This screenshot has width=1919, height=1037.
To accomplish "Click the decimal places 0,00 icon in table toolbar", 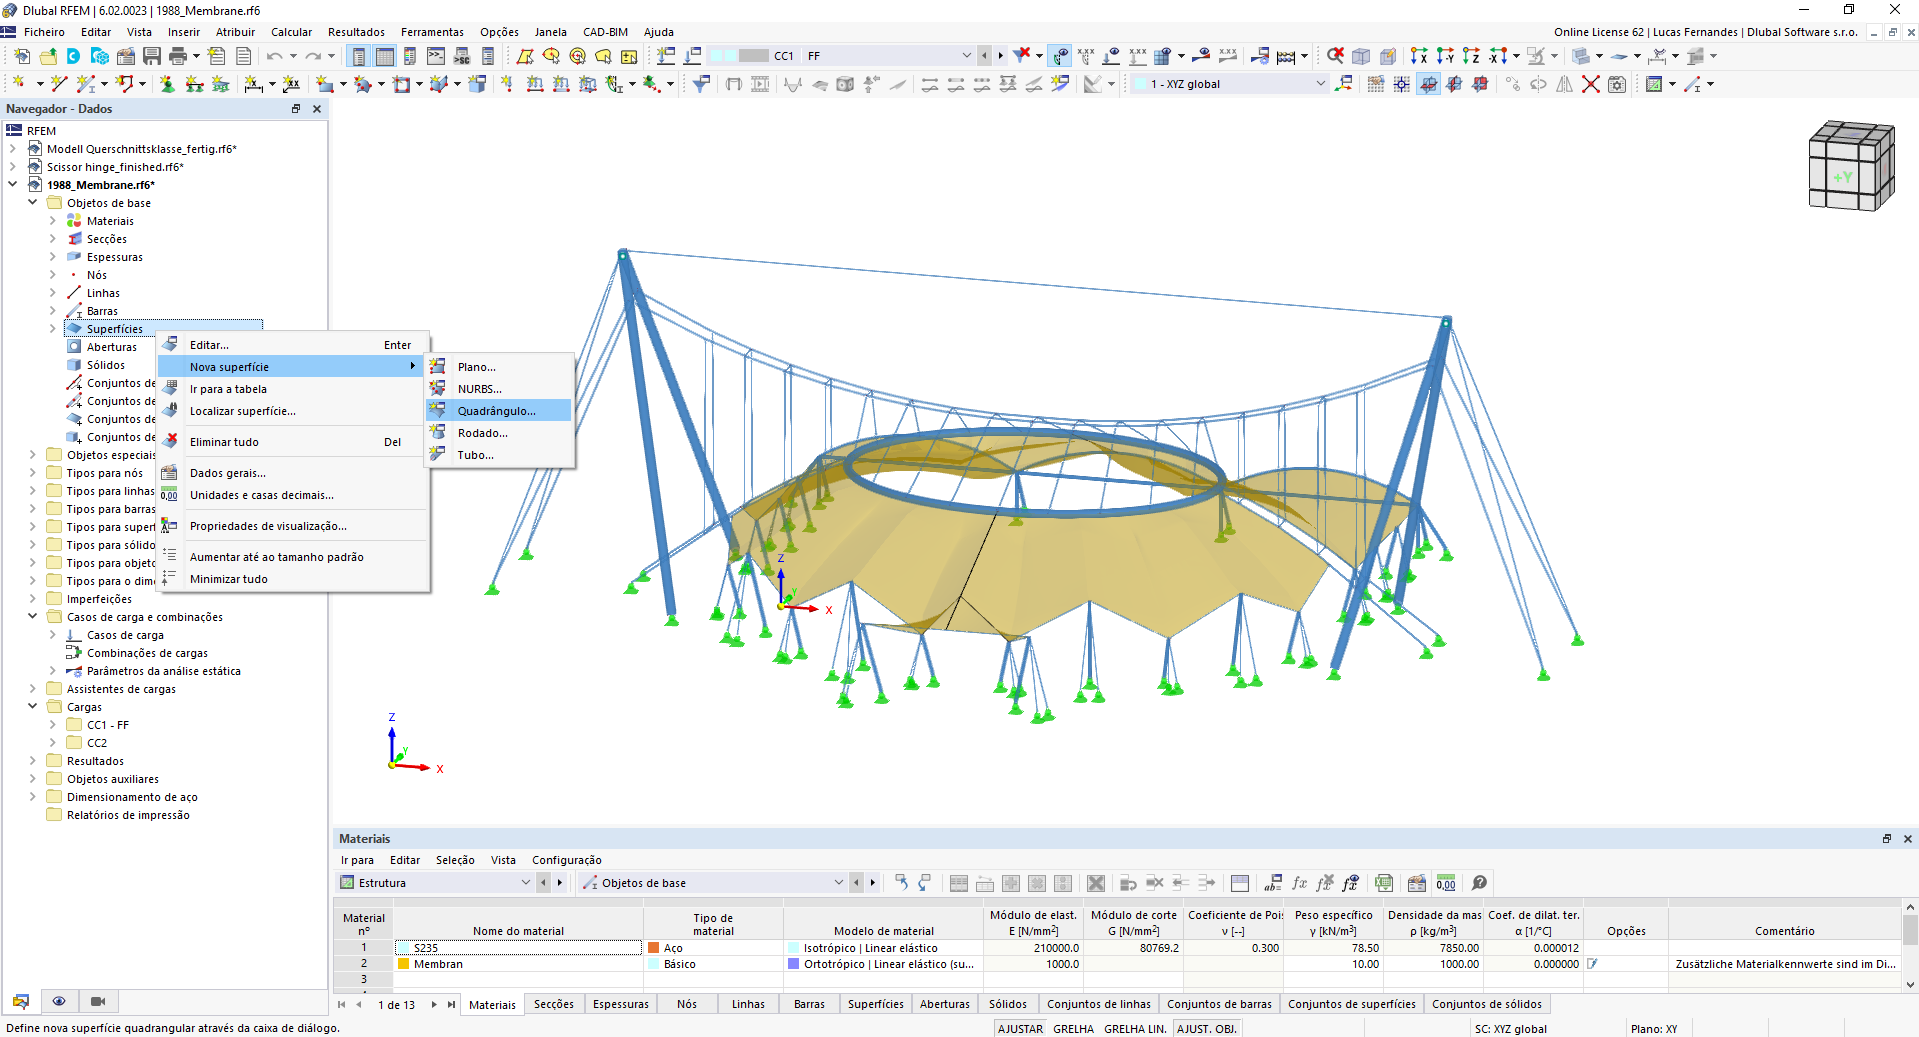I will pos(1446,883).
